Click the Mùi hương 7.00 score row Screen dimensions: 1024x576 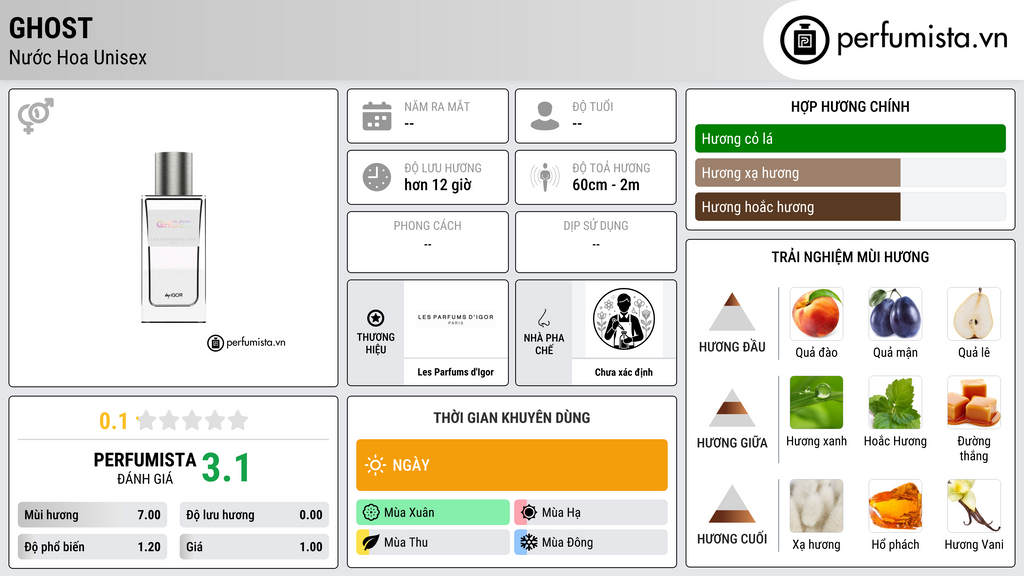92,515
